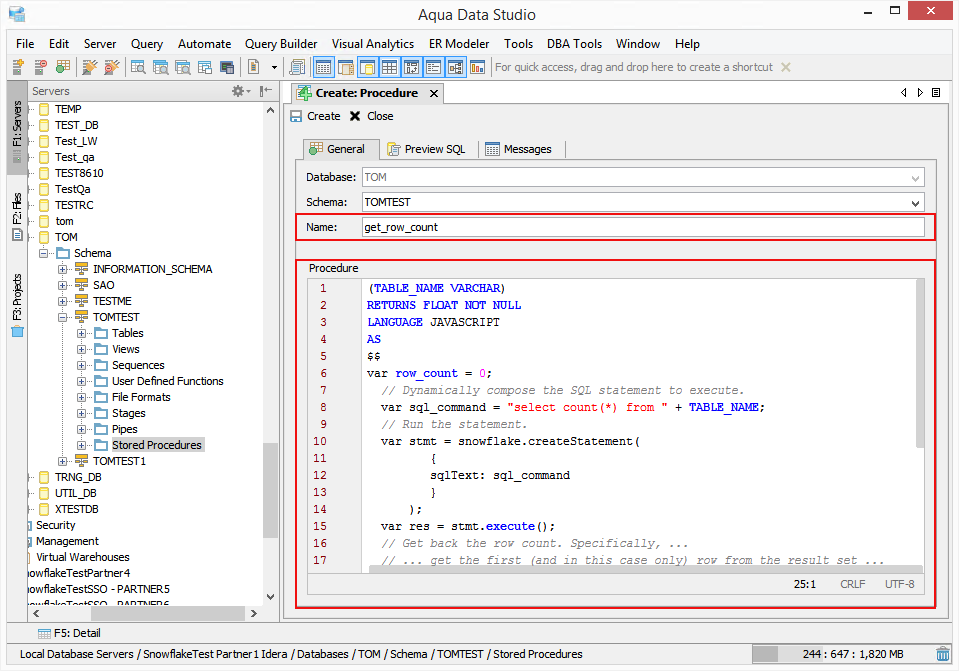The width and height of the screenshot is (959, 671).
Task: Click the recycle bin icon in status bar
Action: [x=943, y=654]
